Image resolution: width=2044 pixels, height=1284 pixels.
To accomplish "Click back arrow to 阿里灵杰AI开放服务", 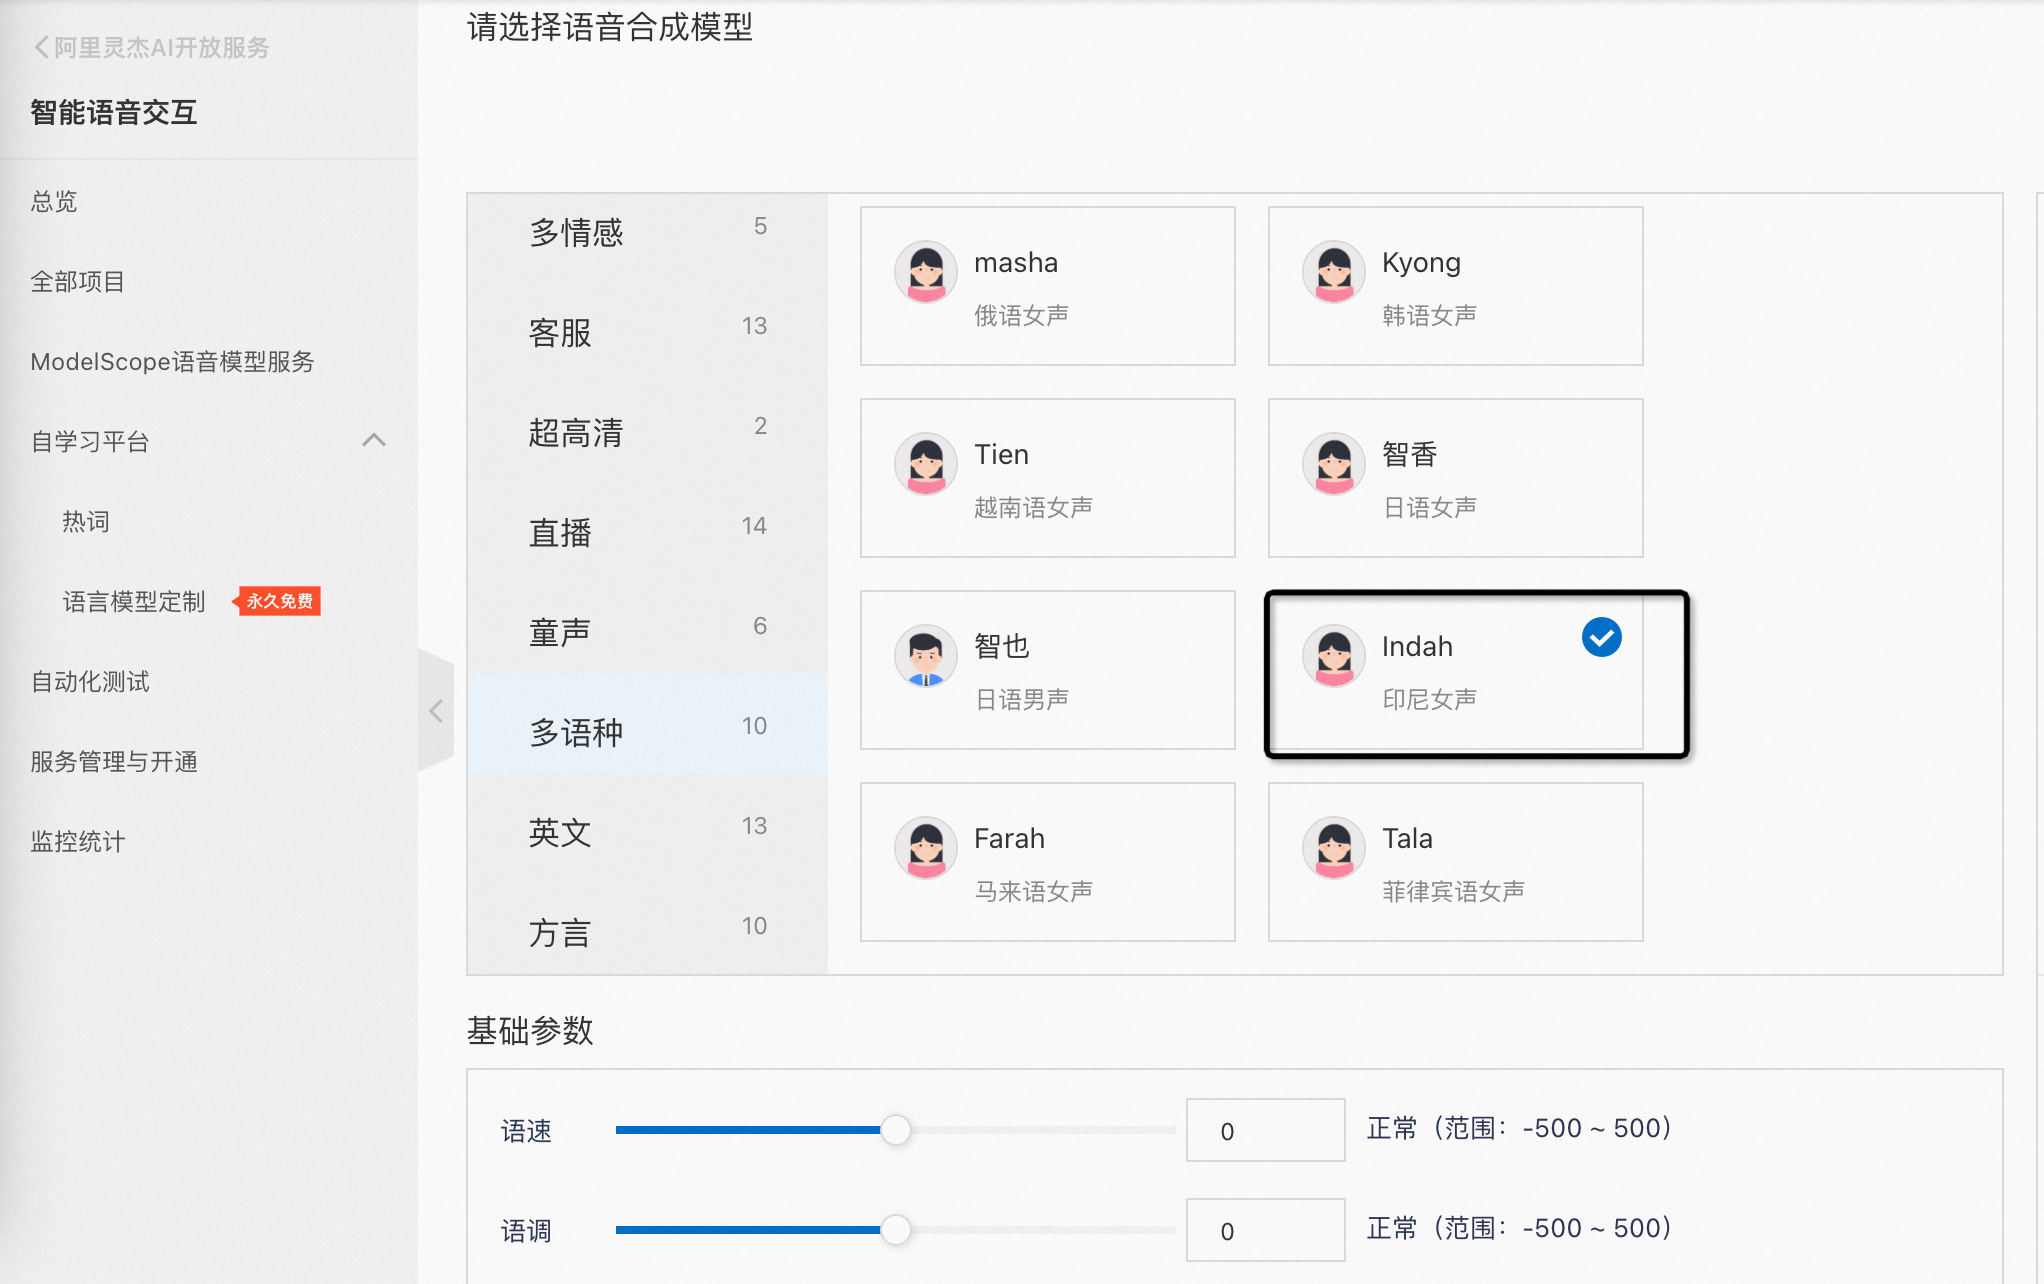I will [41, 47].
